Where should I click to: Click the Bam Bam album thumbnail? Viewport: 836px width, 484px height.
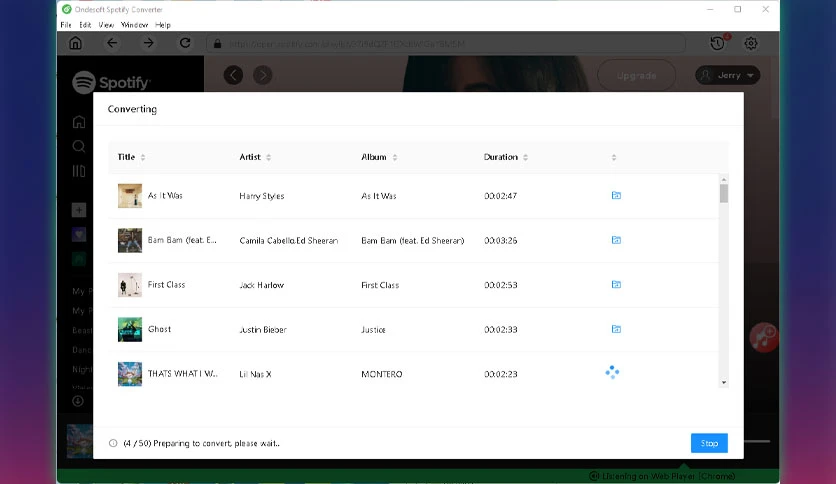click(130, 240)
